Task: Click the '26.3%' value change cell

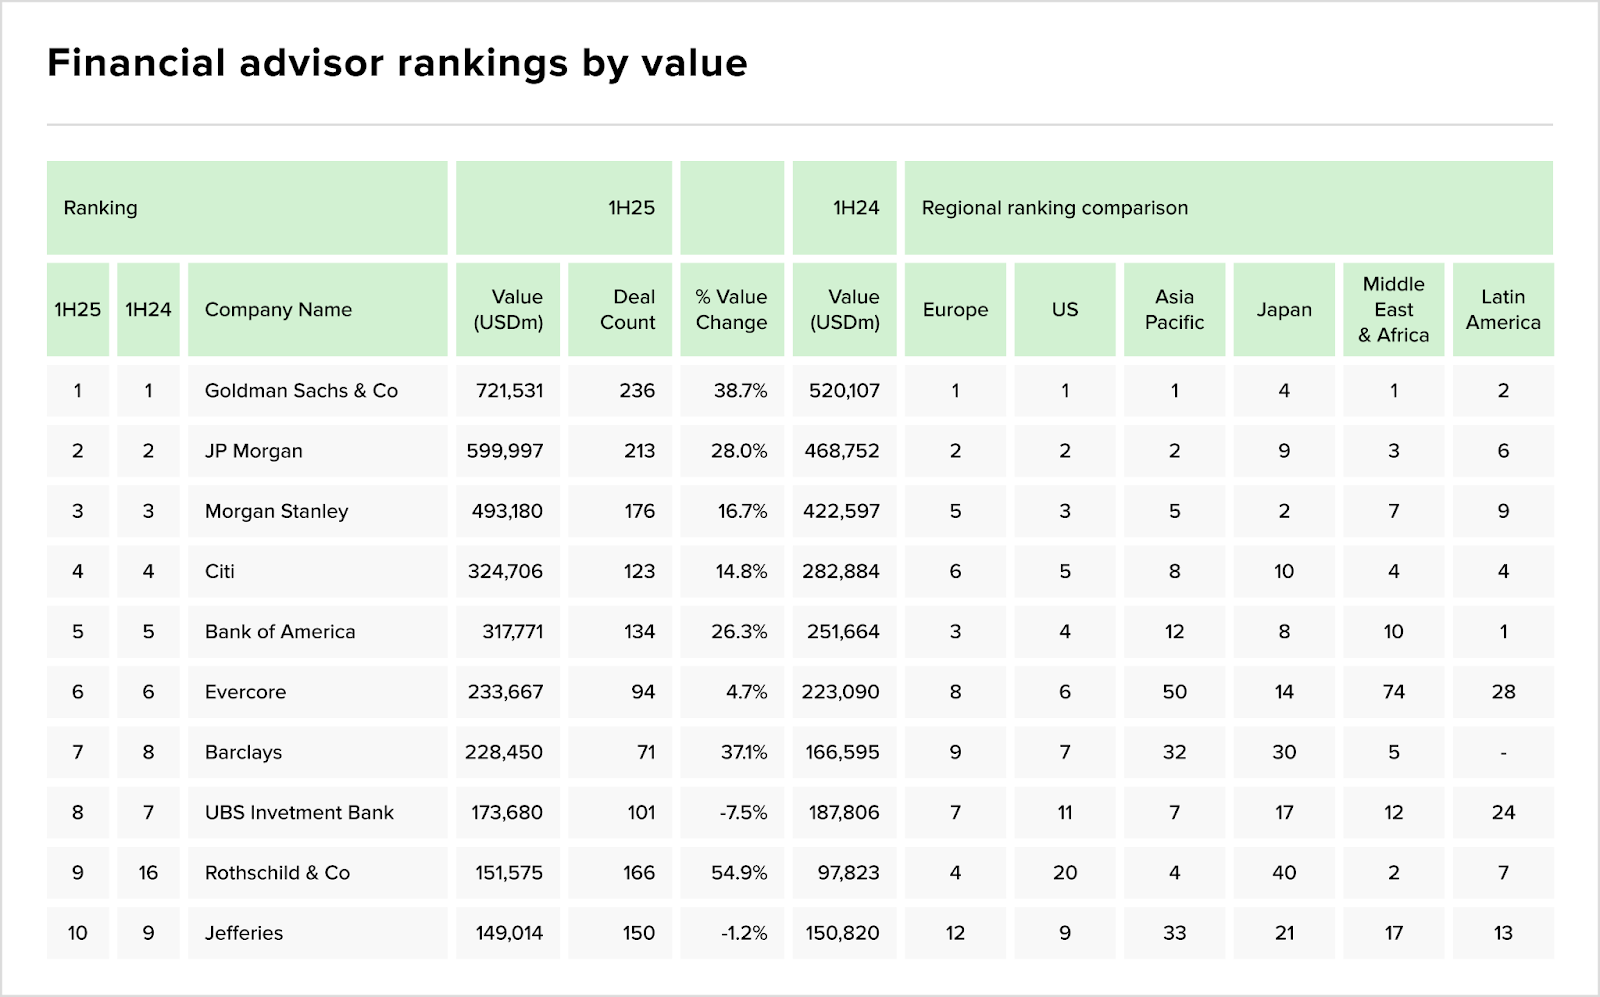Action: tap(732, 632)
